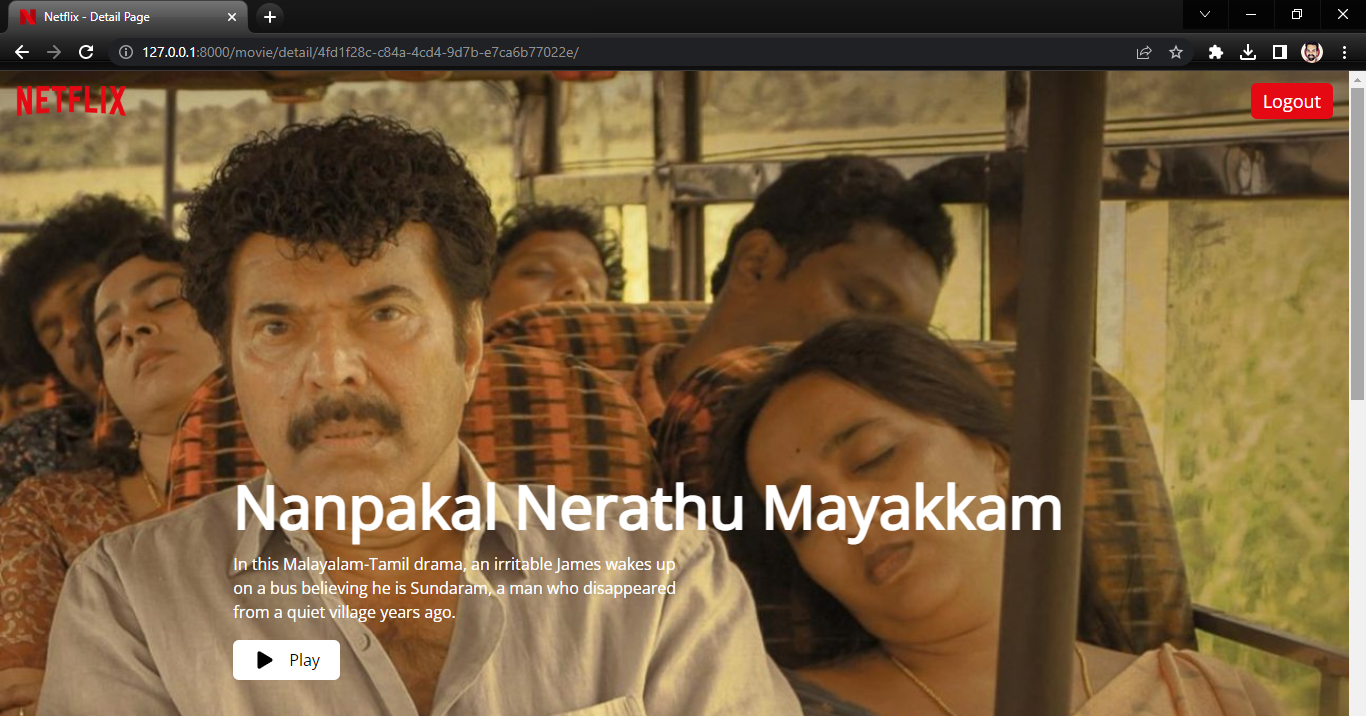Open the Chrome profile avatar
Screen dimensions: 1366x716
(1312, 52)
